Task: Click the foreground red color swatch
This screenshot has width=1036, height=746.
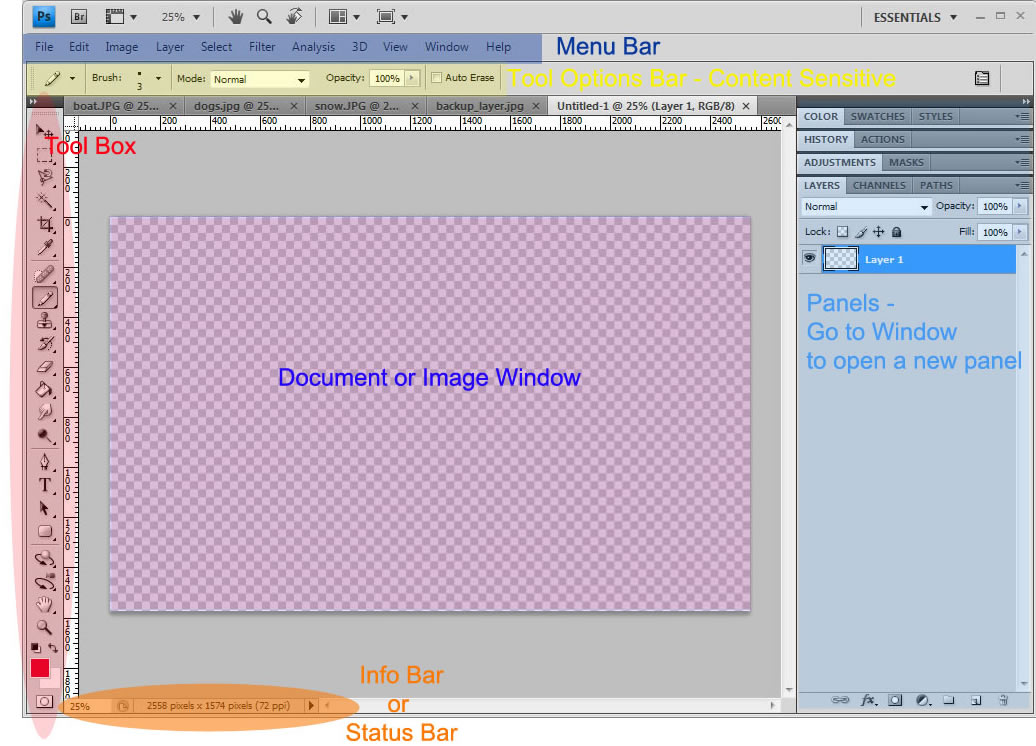Action: tap(39, 668)
